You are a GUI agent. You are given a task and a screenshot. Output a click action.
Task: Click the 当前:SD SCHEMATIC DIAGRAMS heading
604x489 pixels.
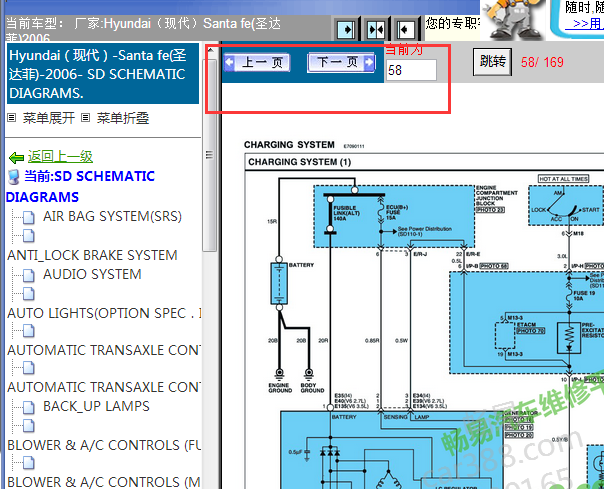81,187
